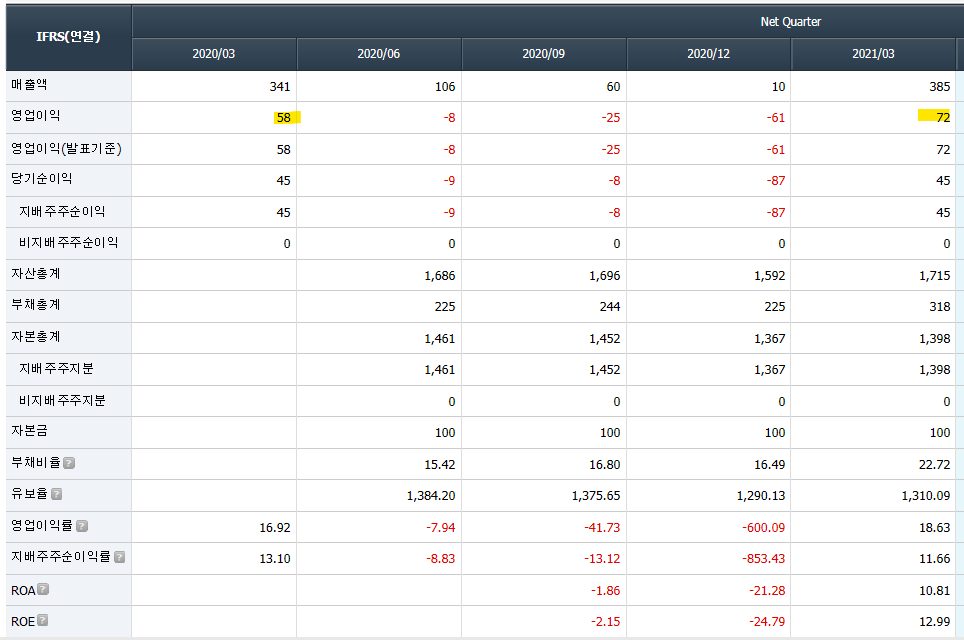Click the question mark next to 영업이익률

click(82, 526)
